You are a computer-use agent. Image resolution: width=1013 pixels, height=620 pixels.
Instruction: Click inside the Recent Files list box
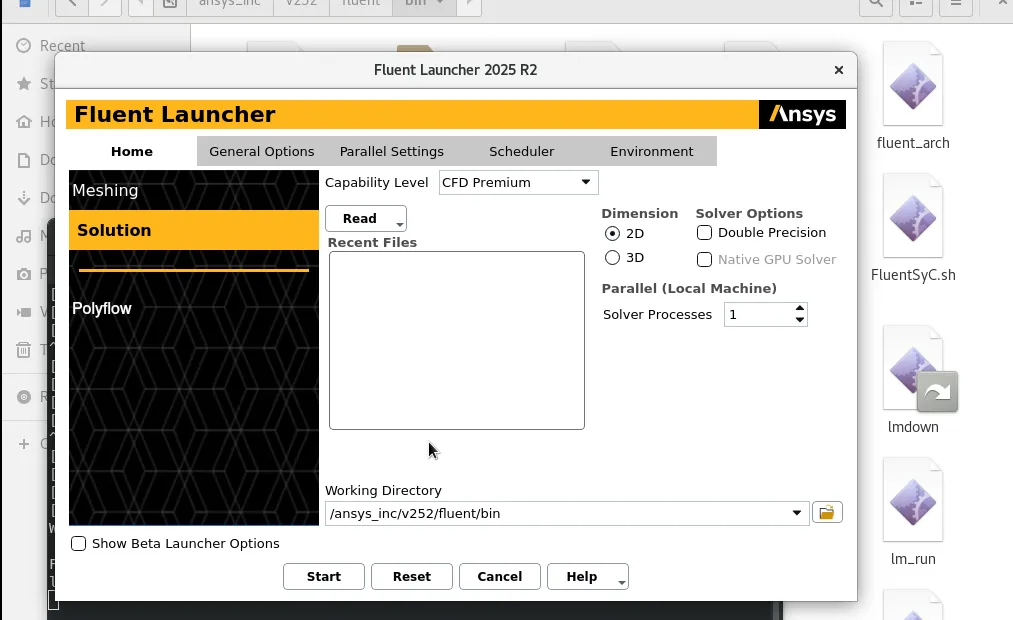(457, 340)
